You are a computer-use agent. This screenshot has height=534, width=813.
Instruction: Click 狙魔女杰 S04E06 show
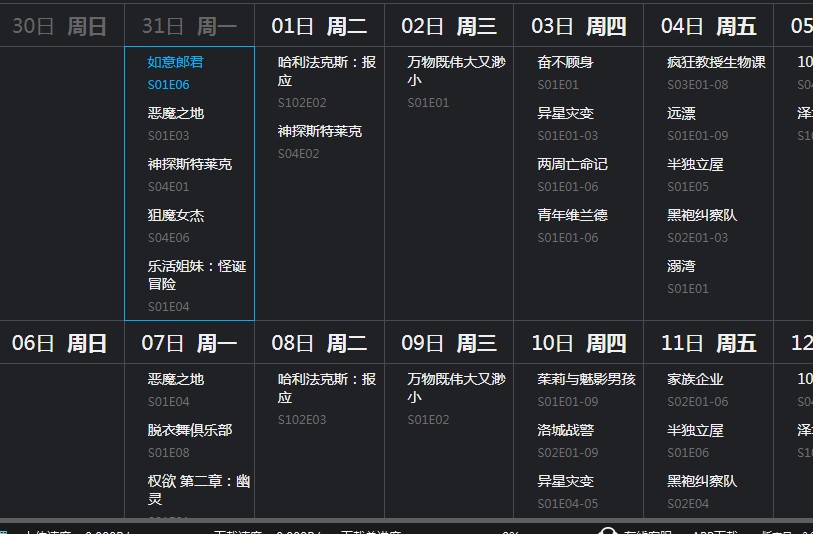[x=175, y=215]
